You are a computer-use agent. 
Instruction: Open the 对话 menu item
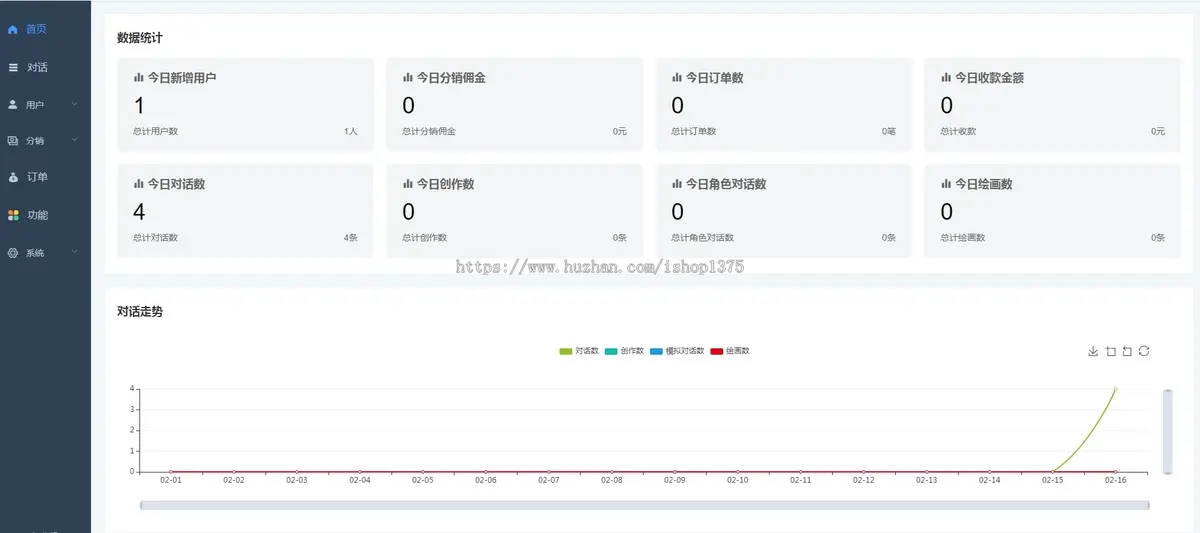pos(37,67)
